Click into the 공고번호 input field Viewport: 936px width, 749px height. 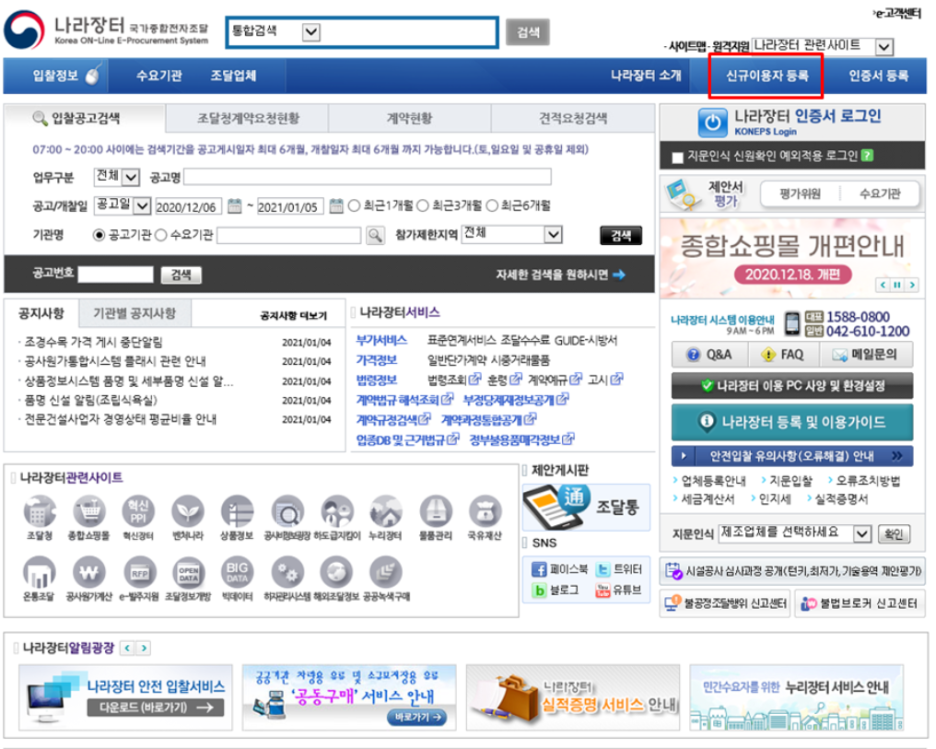pyautogui.click(x=116, y=275)
